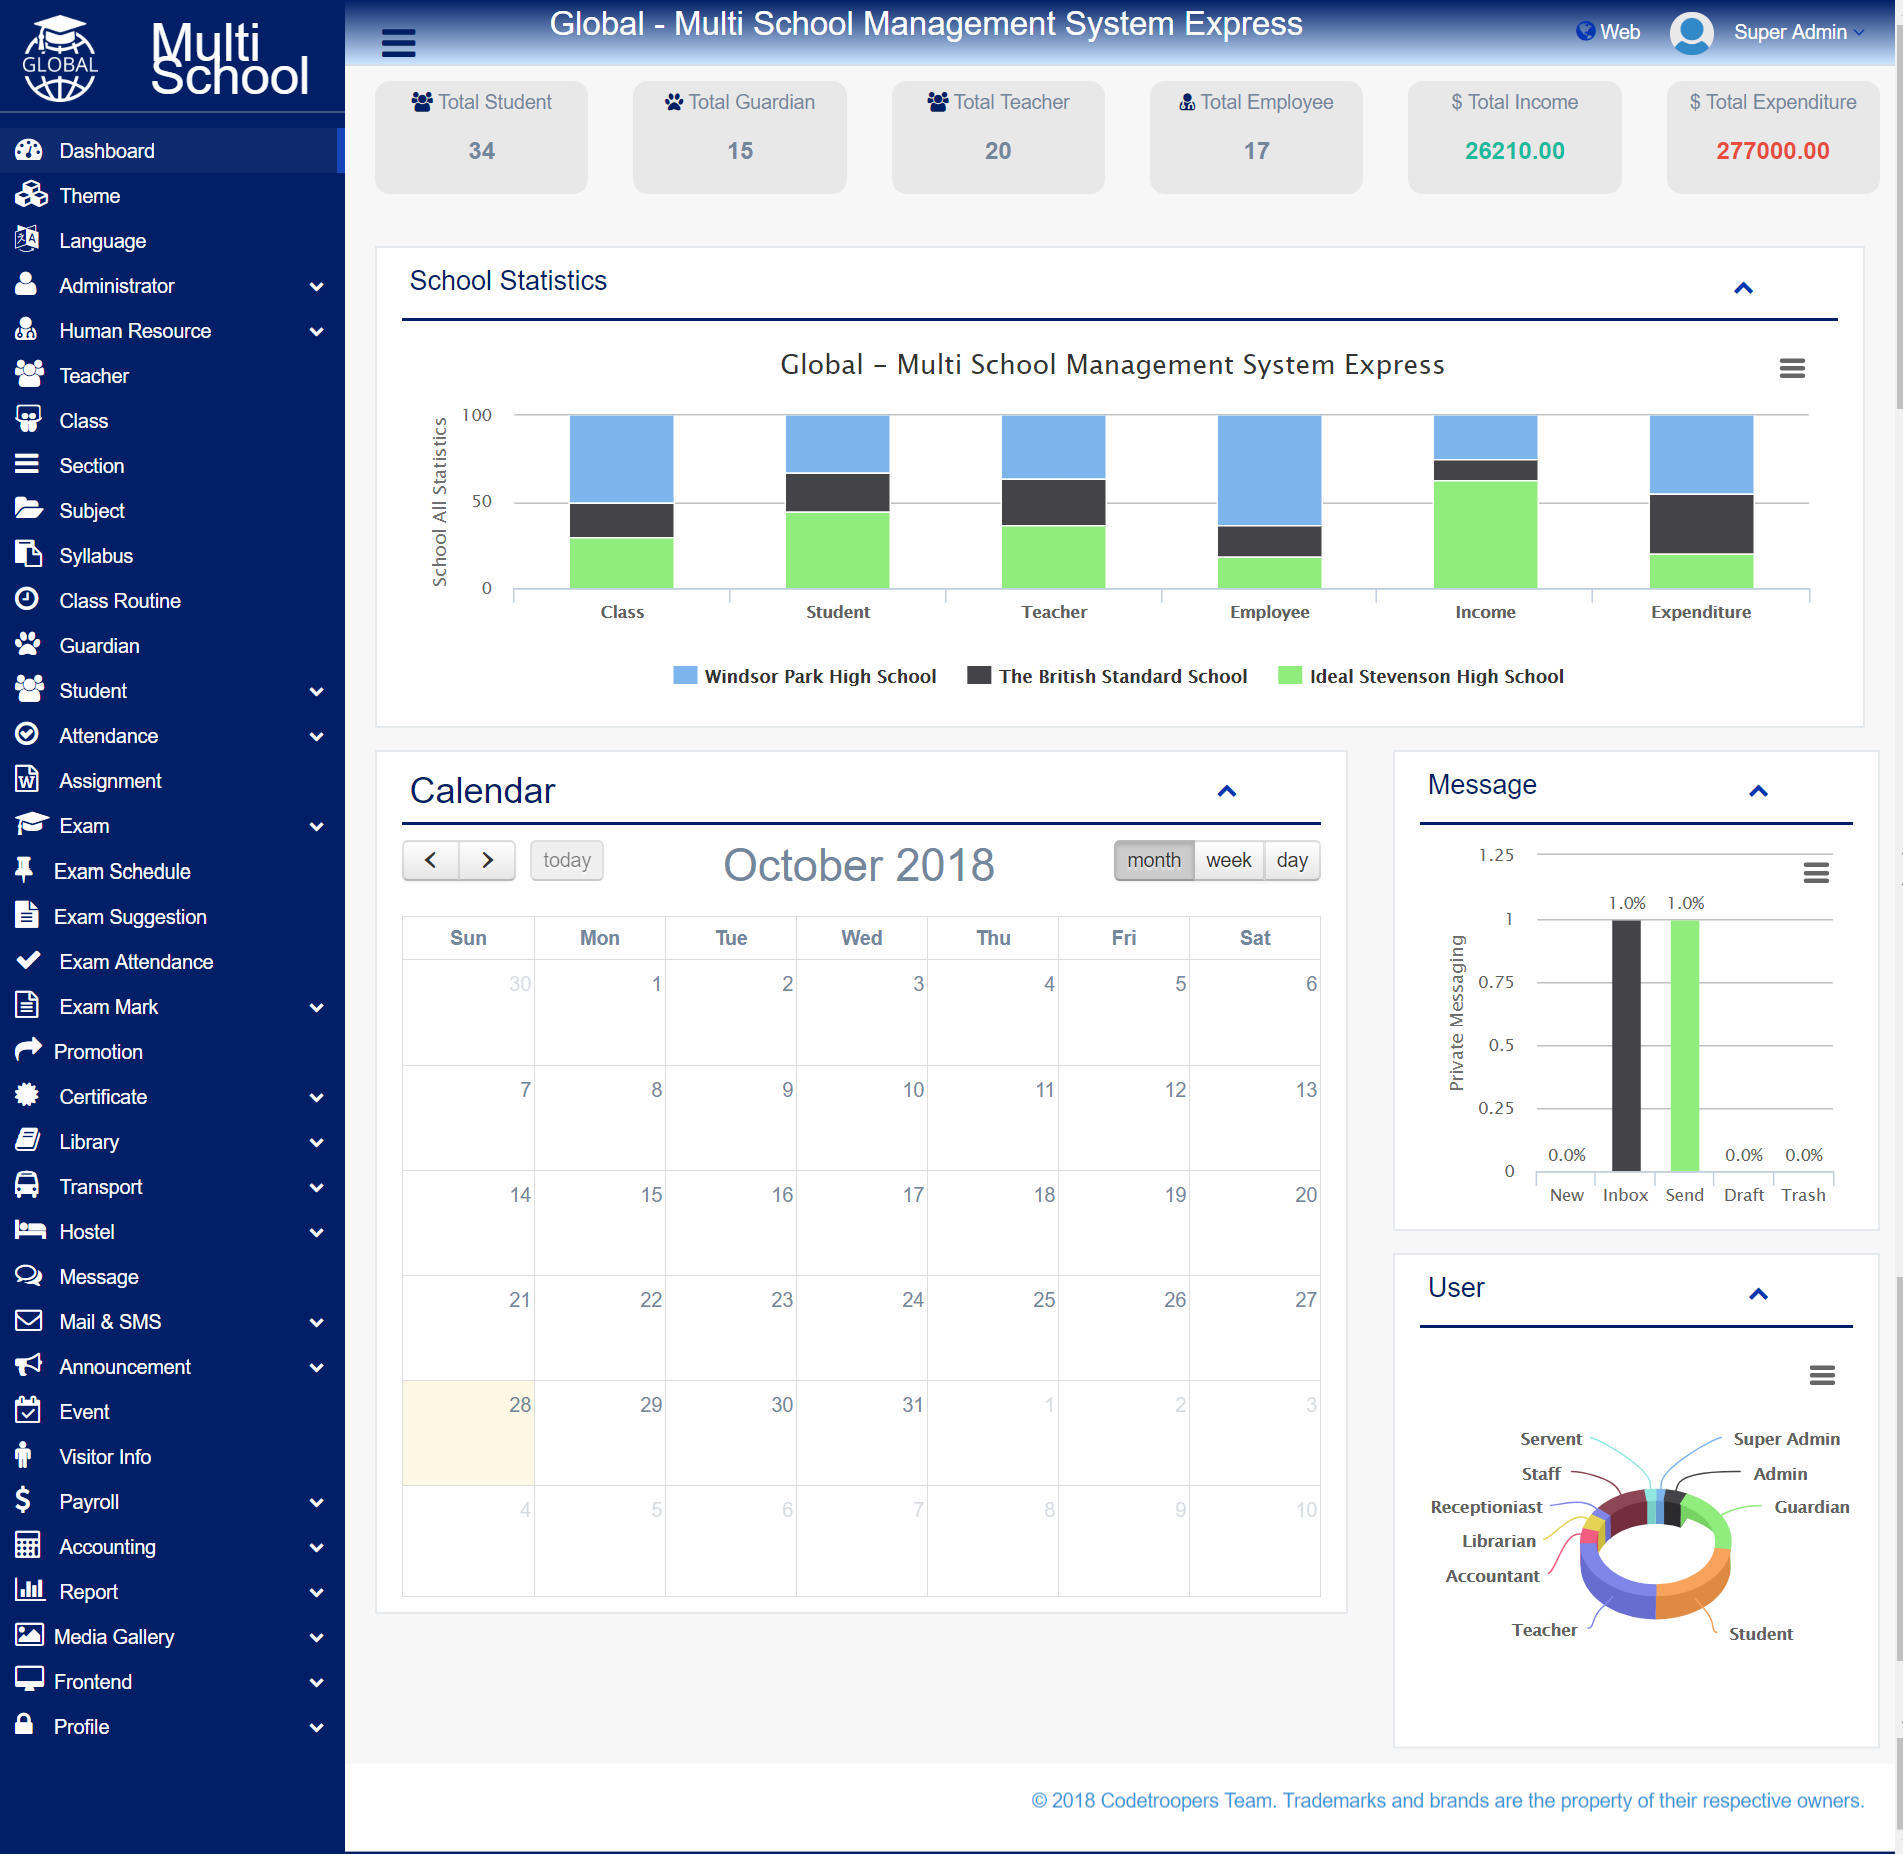Open Message chart export menu icon

(1816, 873)
